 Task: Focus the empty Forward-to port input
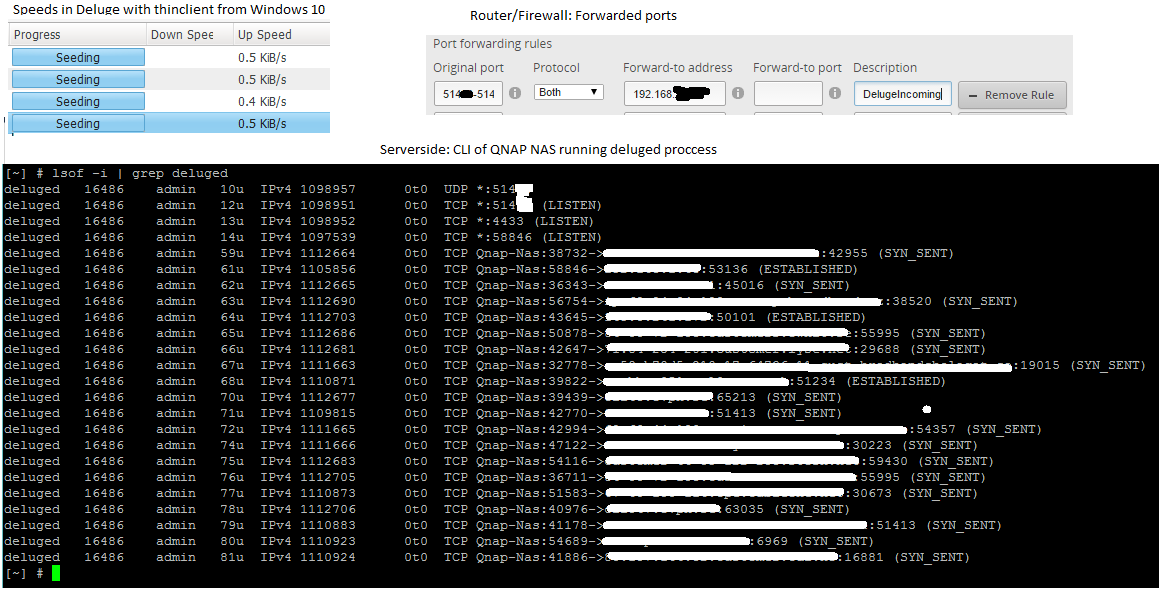point(788,94)
